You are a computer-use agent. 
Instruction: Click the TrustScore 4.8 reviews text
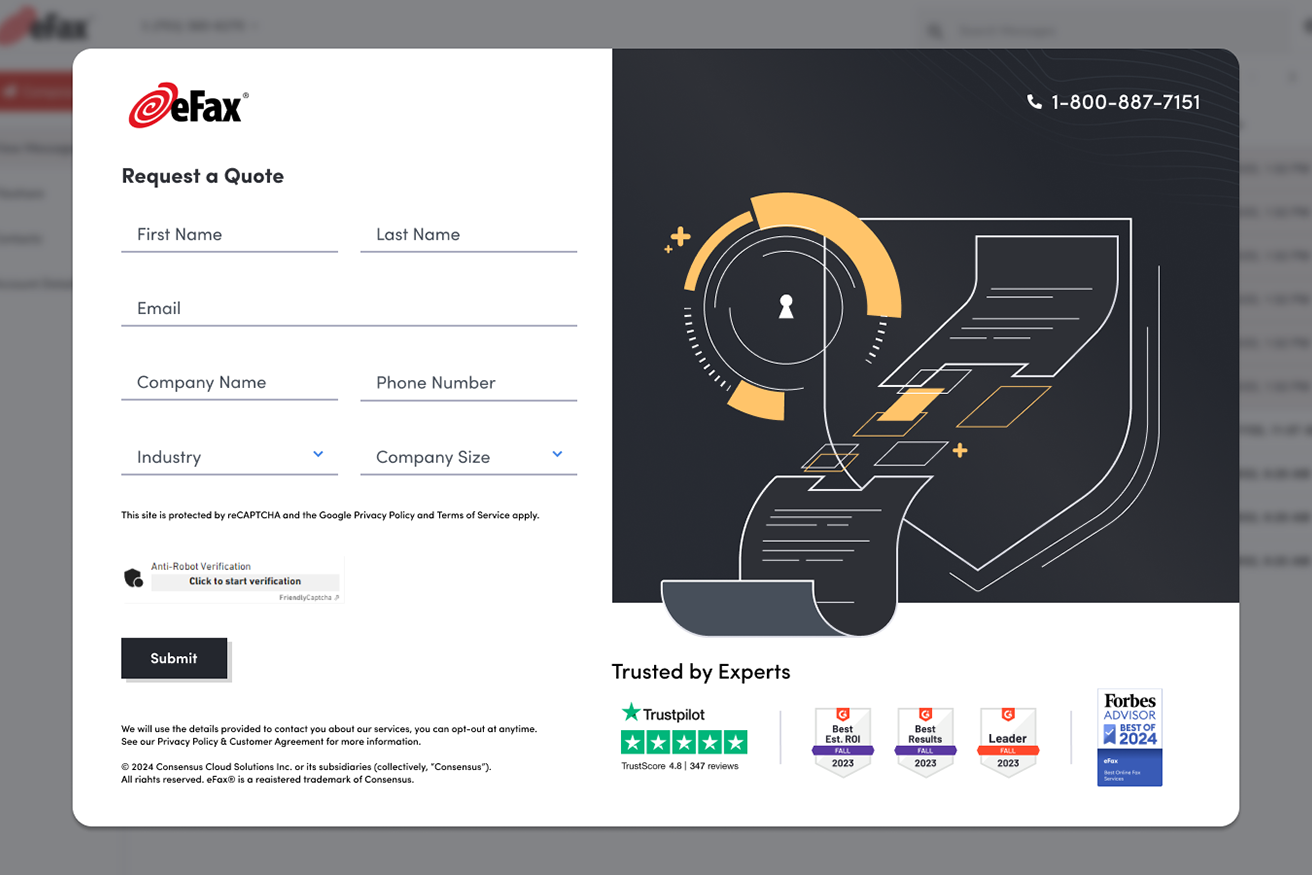(680, 766)
